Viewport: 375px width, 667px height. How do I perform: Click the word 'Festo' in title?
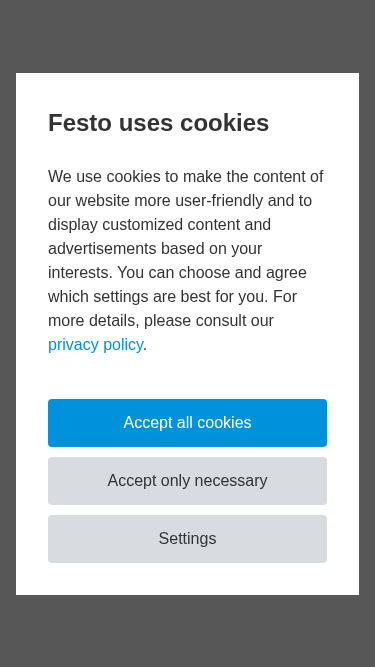click(x=81, y=123)
